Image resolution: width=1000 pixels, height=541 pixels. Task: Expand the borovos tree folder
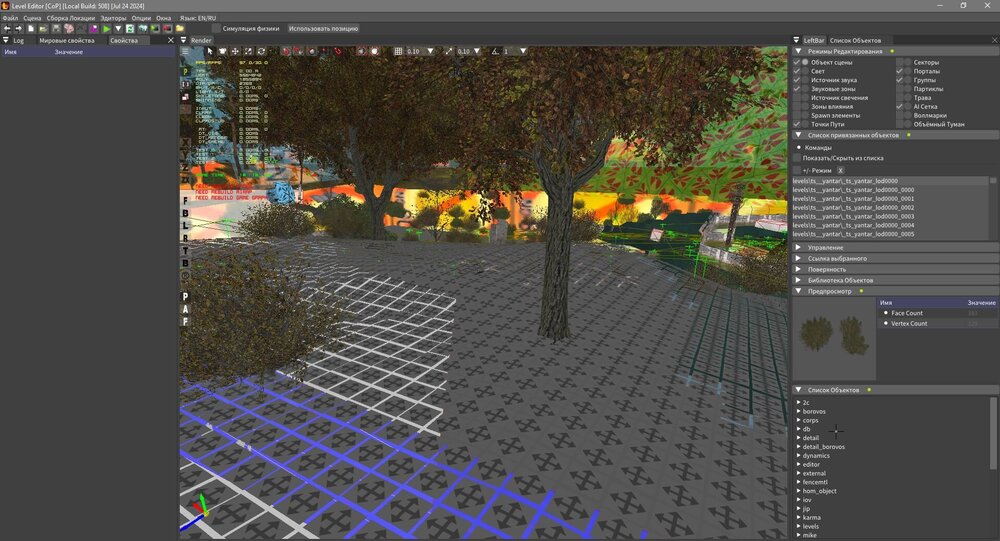(x=798, y=411)
